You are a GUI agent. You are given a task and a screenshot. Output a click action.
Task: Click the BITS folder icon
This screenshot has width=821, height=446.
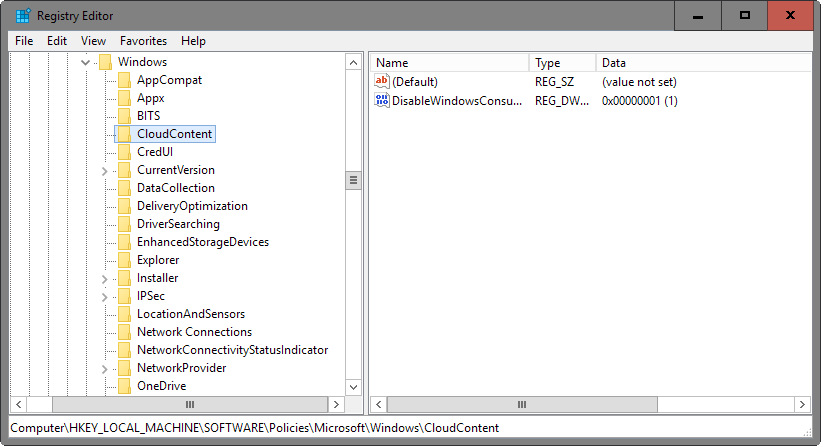[x=123, y=116]
